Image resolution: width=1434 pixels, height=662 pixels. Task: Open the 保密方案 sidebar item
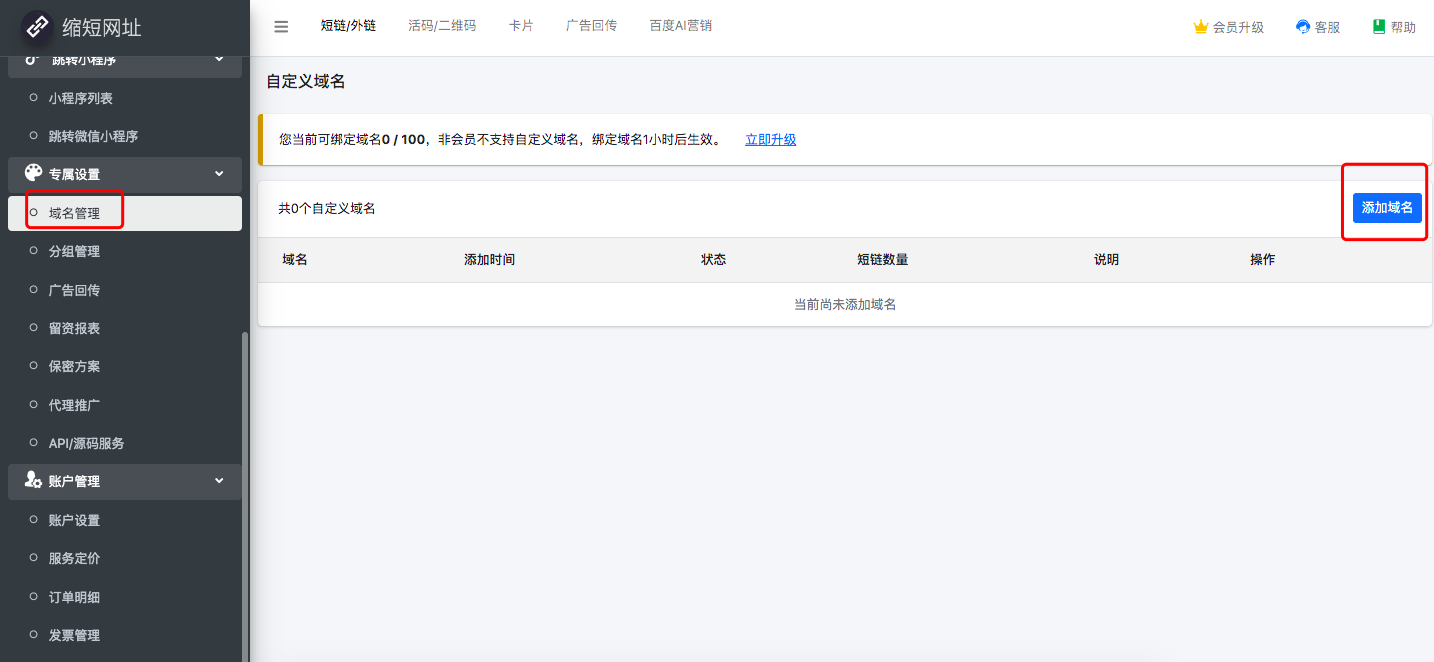tap(74, 367)
